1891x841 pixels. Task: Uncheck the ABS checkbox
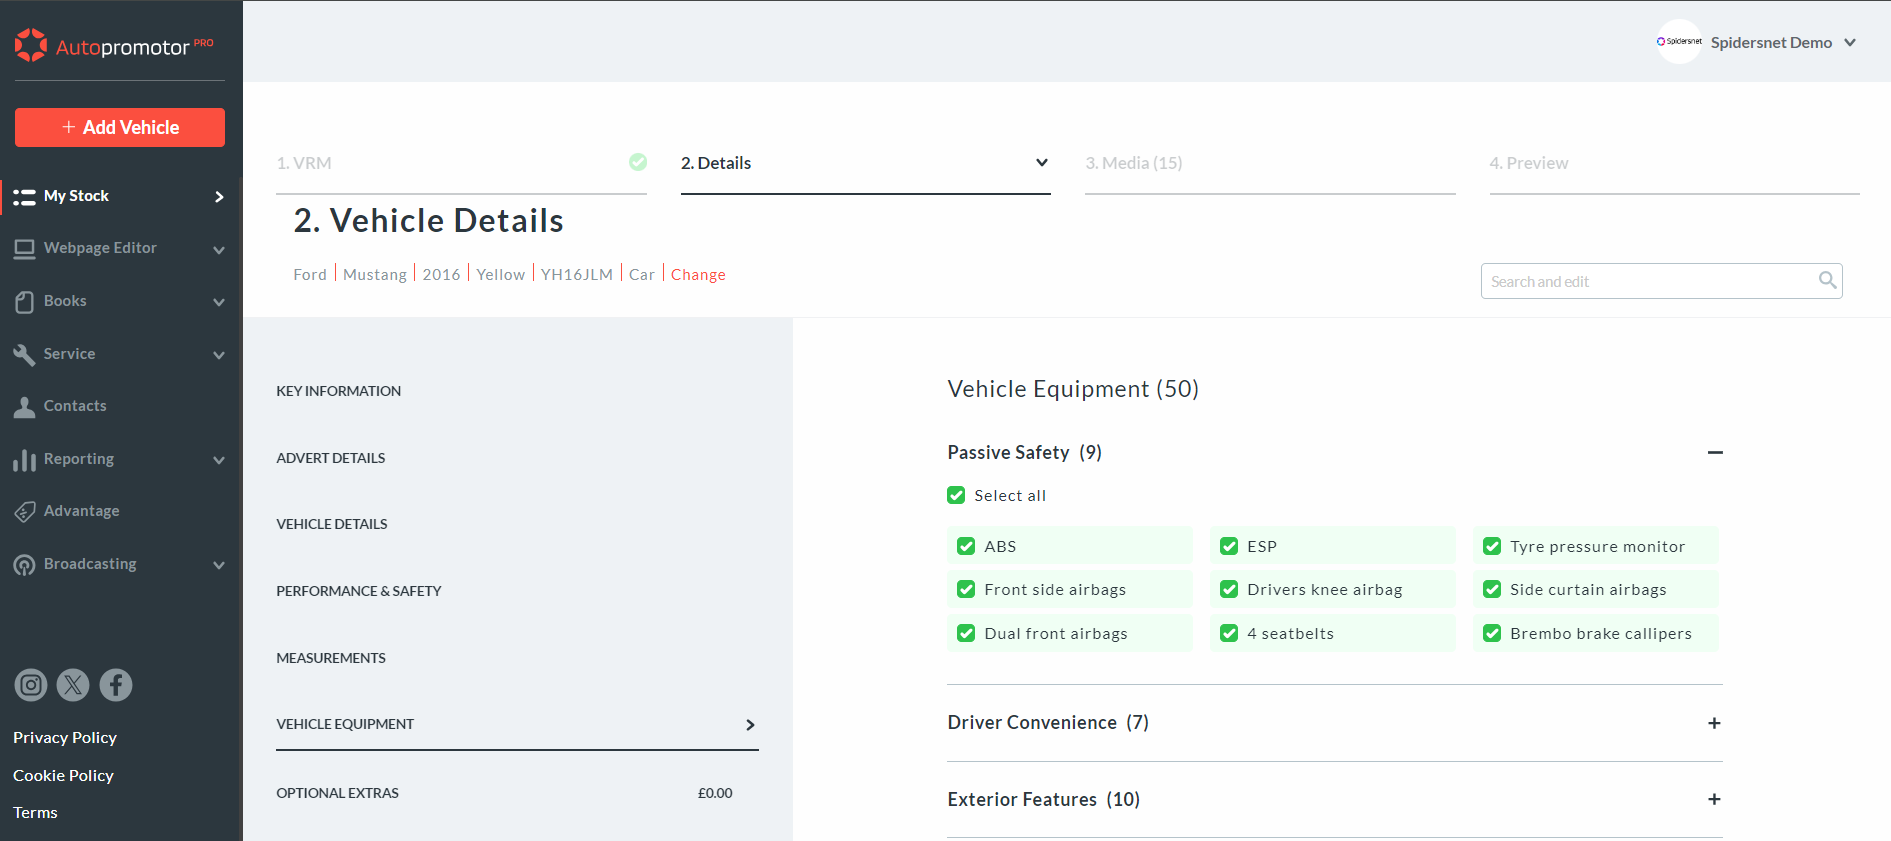[x=966, y=546]
